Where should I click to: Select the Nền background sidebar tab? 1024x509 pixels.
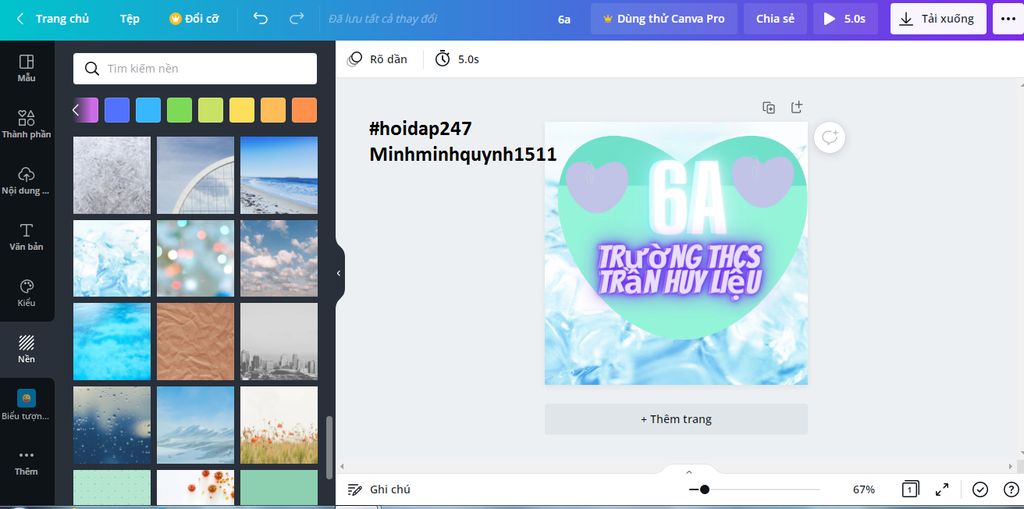click(x=27, y=349)
